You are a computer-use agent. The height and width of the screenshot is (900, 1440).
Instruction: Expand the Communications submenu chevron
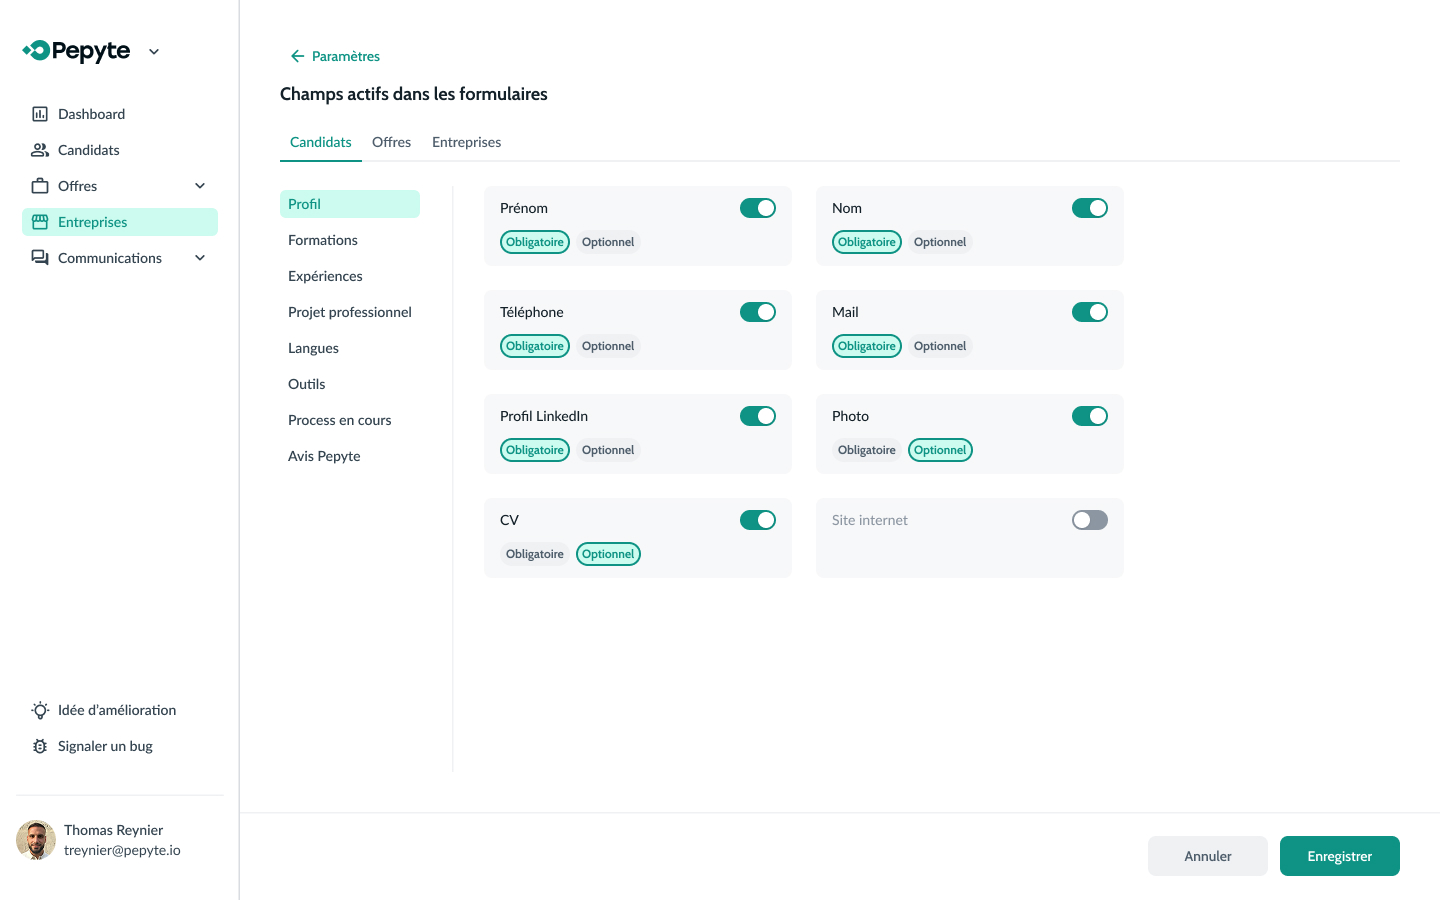200,258
